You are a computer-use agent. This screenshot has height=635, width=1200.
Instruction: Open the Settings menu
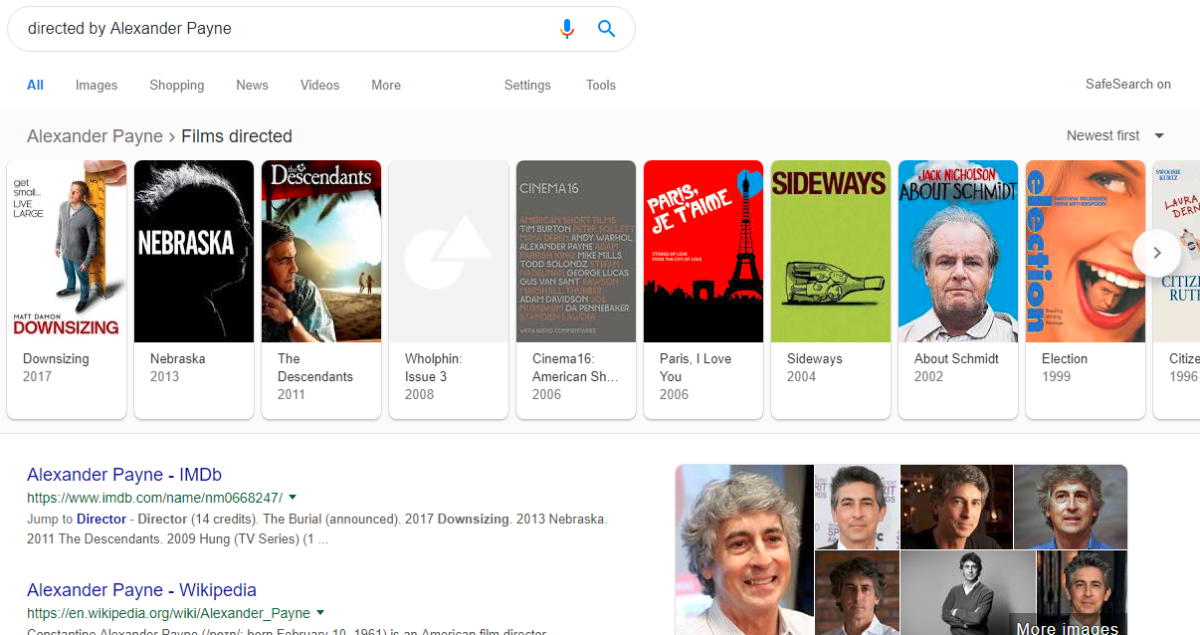tap(528, 85)
